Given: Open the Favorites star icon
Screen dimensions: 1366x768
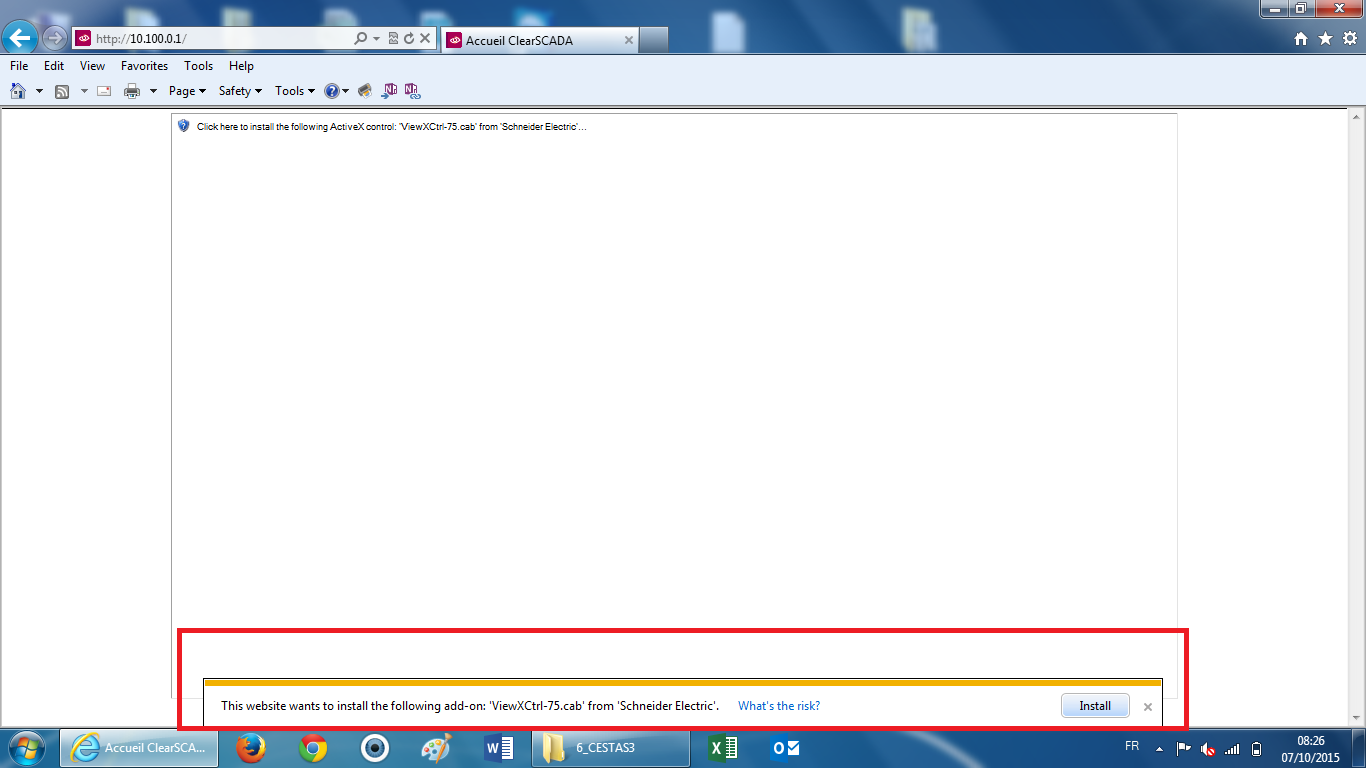Looking at the screenshot, I should (x=1325, y=39).
